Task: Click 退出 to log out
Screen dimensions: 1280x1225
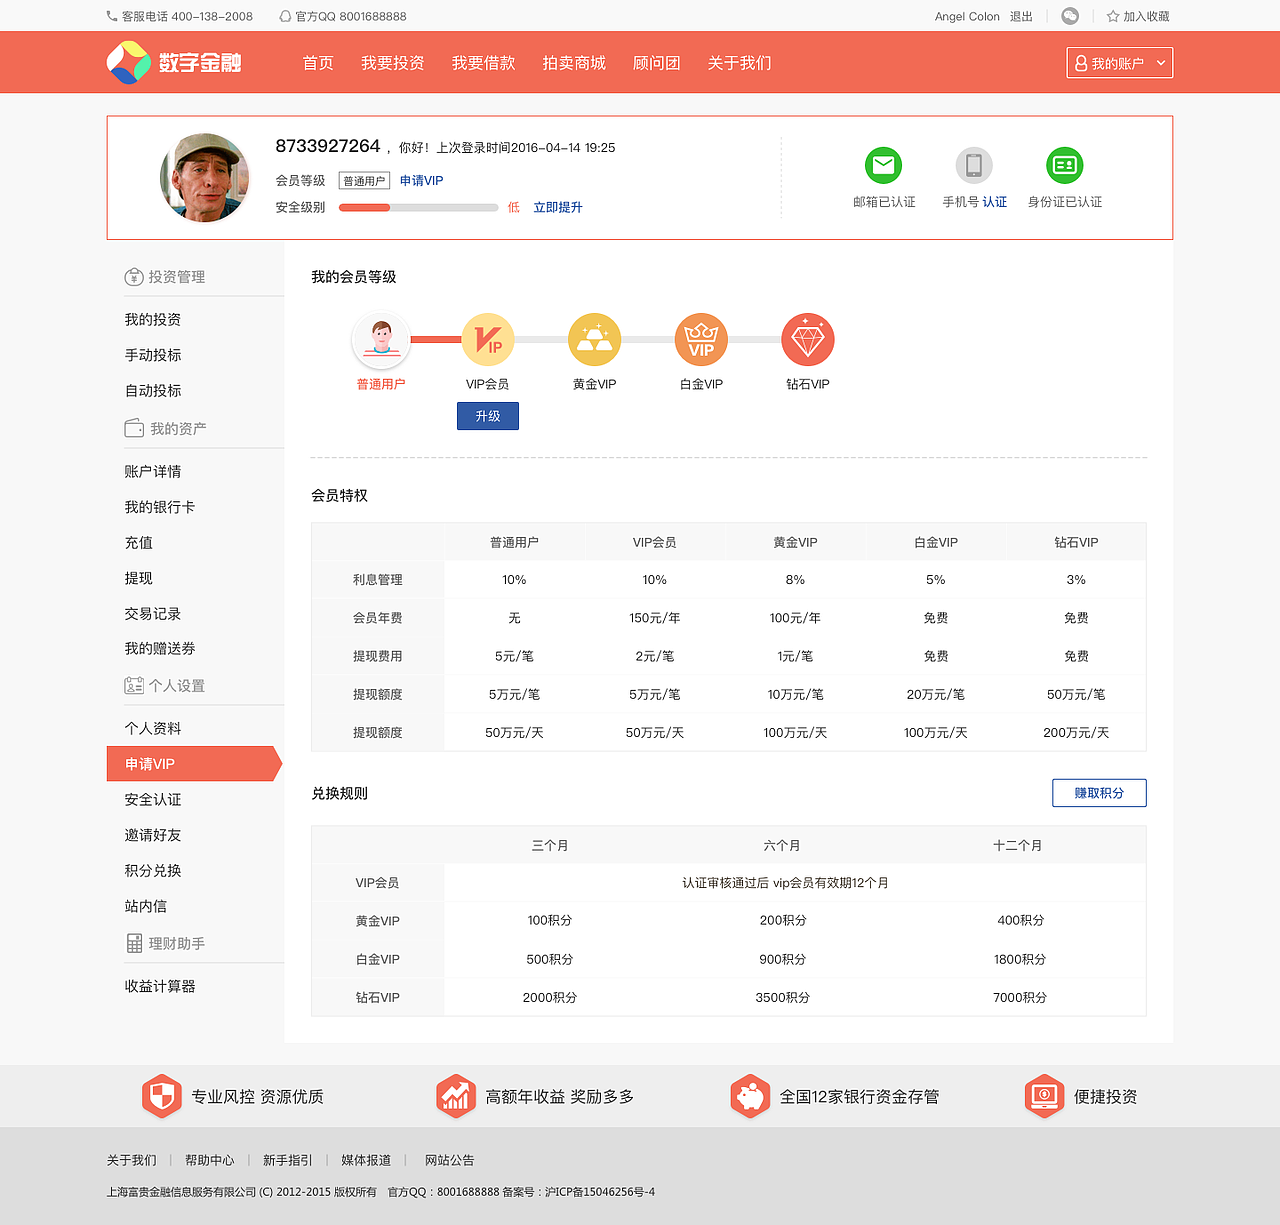Action: pyautogui.click(x=1021, y=16)
